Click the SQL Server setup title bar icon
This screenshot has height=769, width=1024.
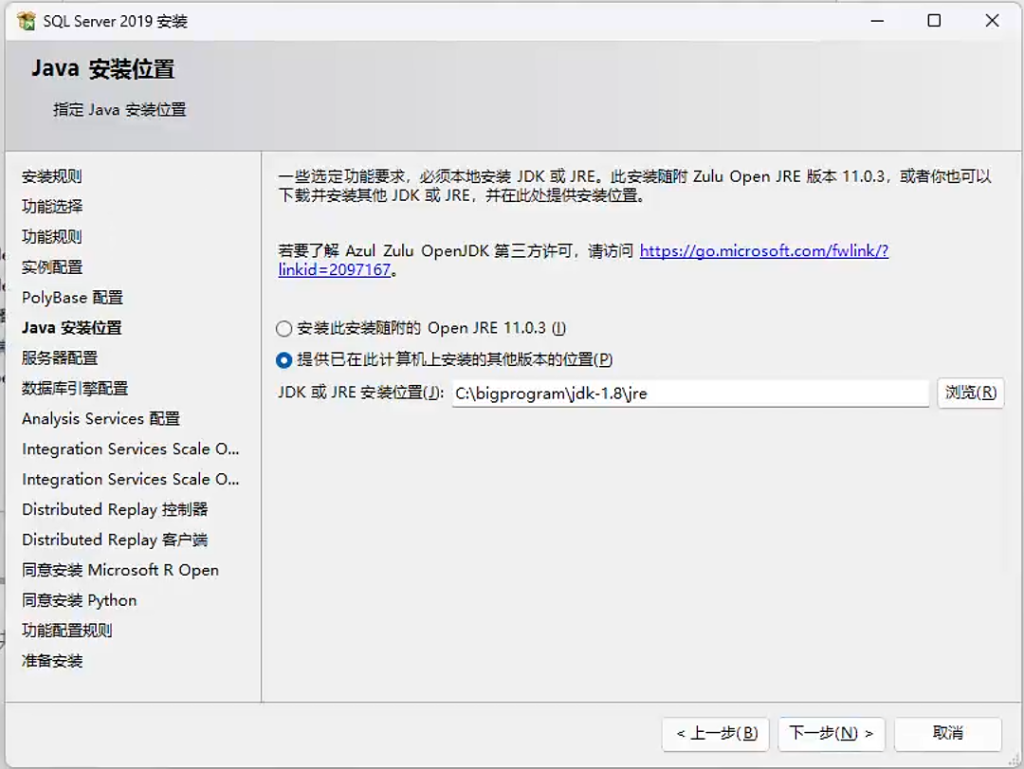27,21
